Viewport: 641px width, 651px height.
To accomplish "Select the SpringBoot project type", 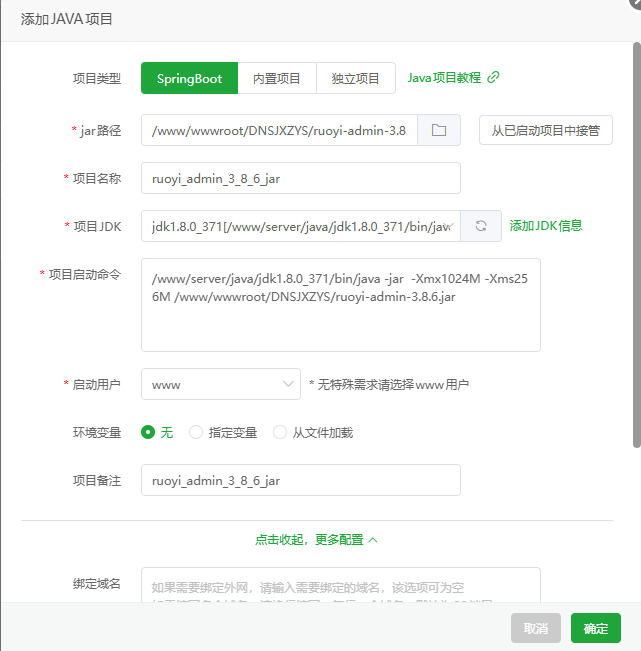I will 189,78.
